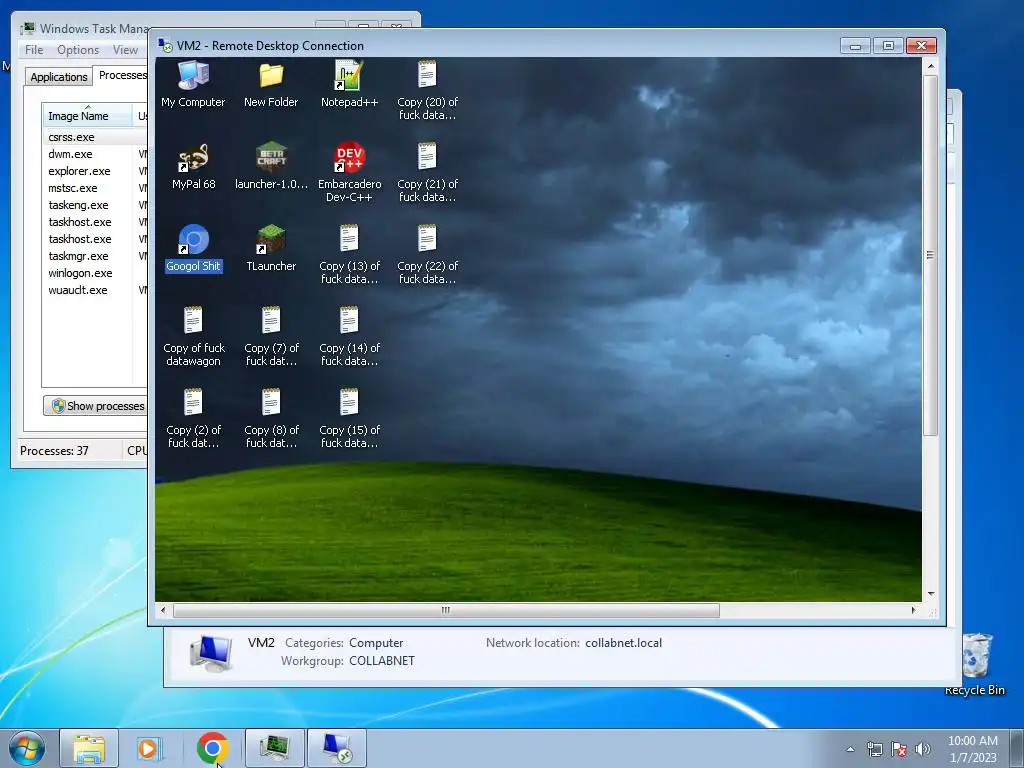
Task: Click horizontal scrollbar left arrow in RDP window
Action: 163,611
